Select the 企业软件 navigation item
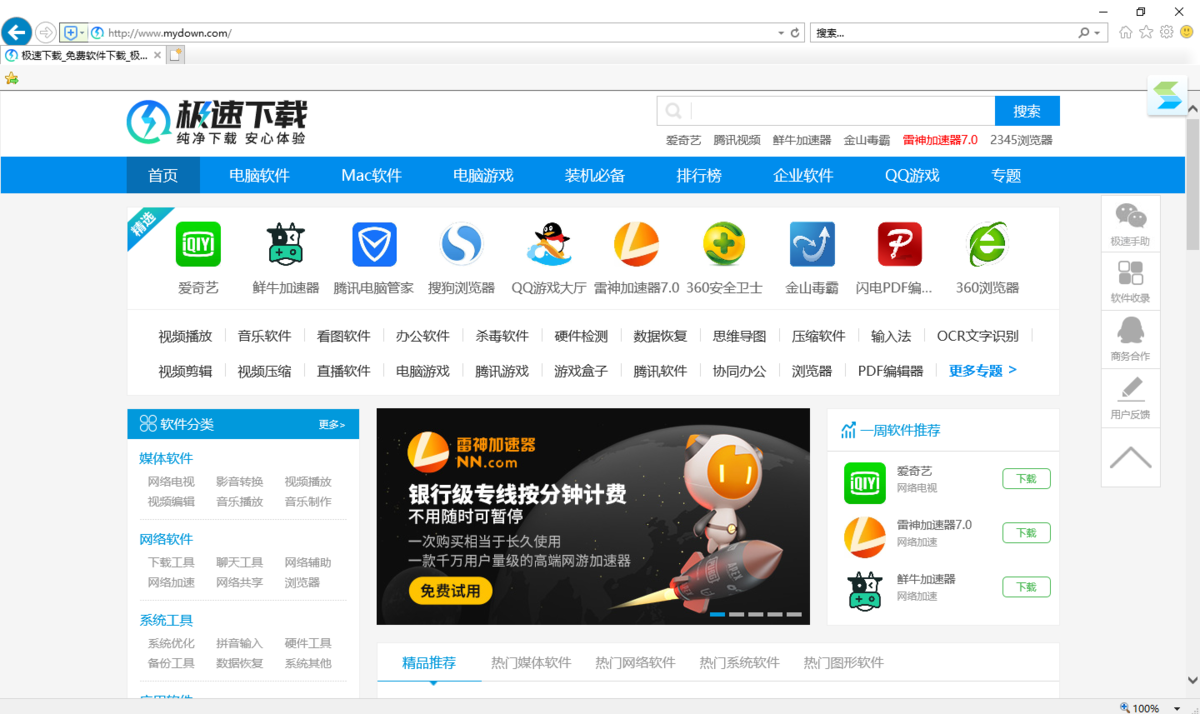This screenshot has width=1200, height=714. click(803, 175)
